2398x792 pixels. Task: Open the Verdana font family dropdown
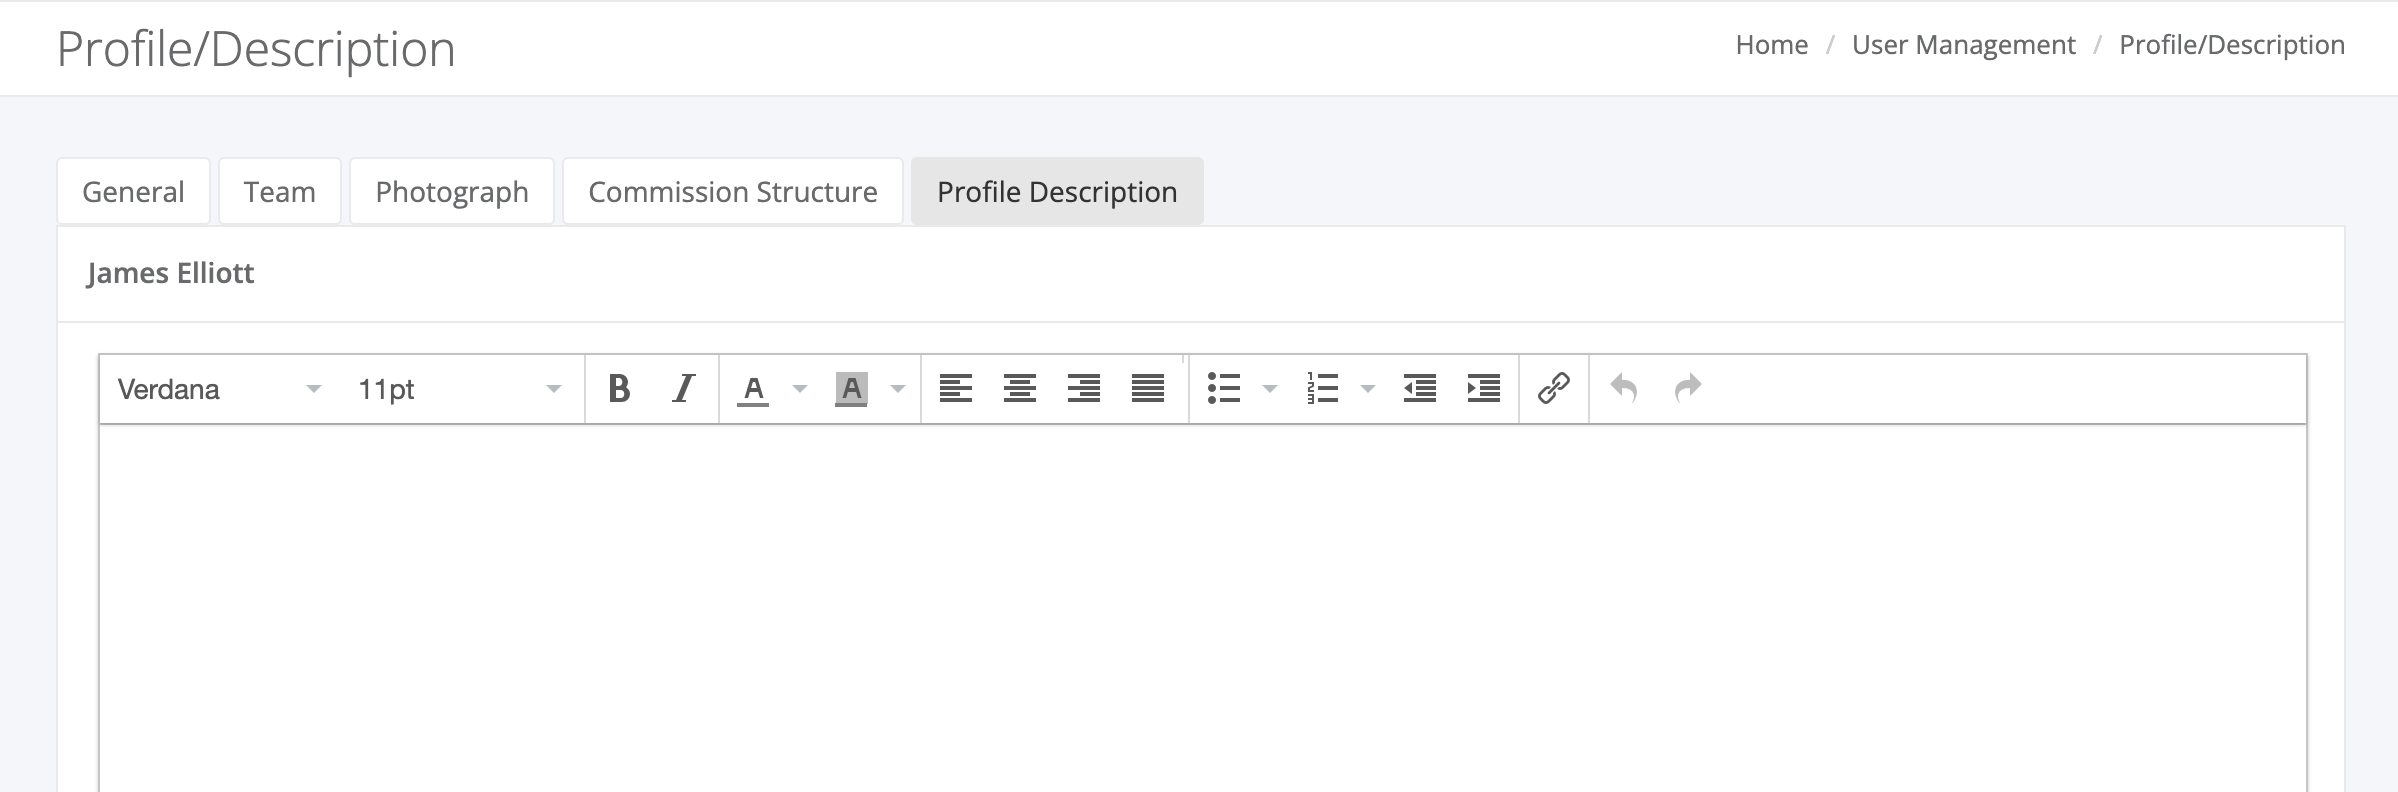[x=220, y=389]
